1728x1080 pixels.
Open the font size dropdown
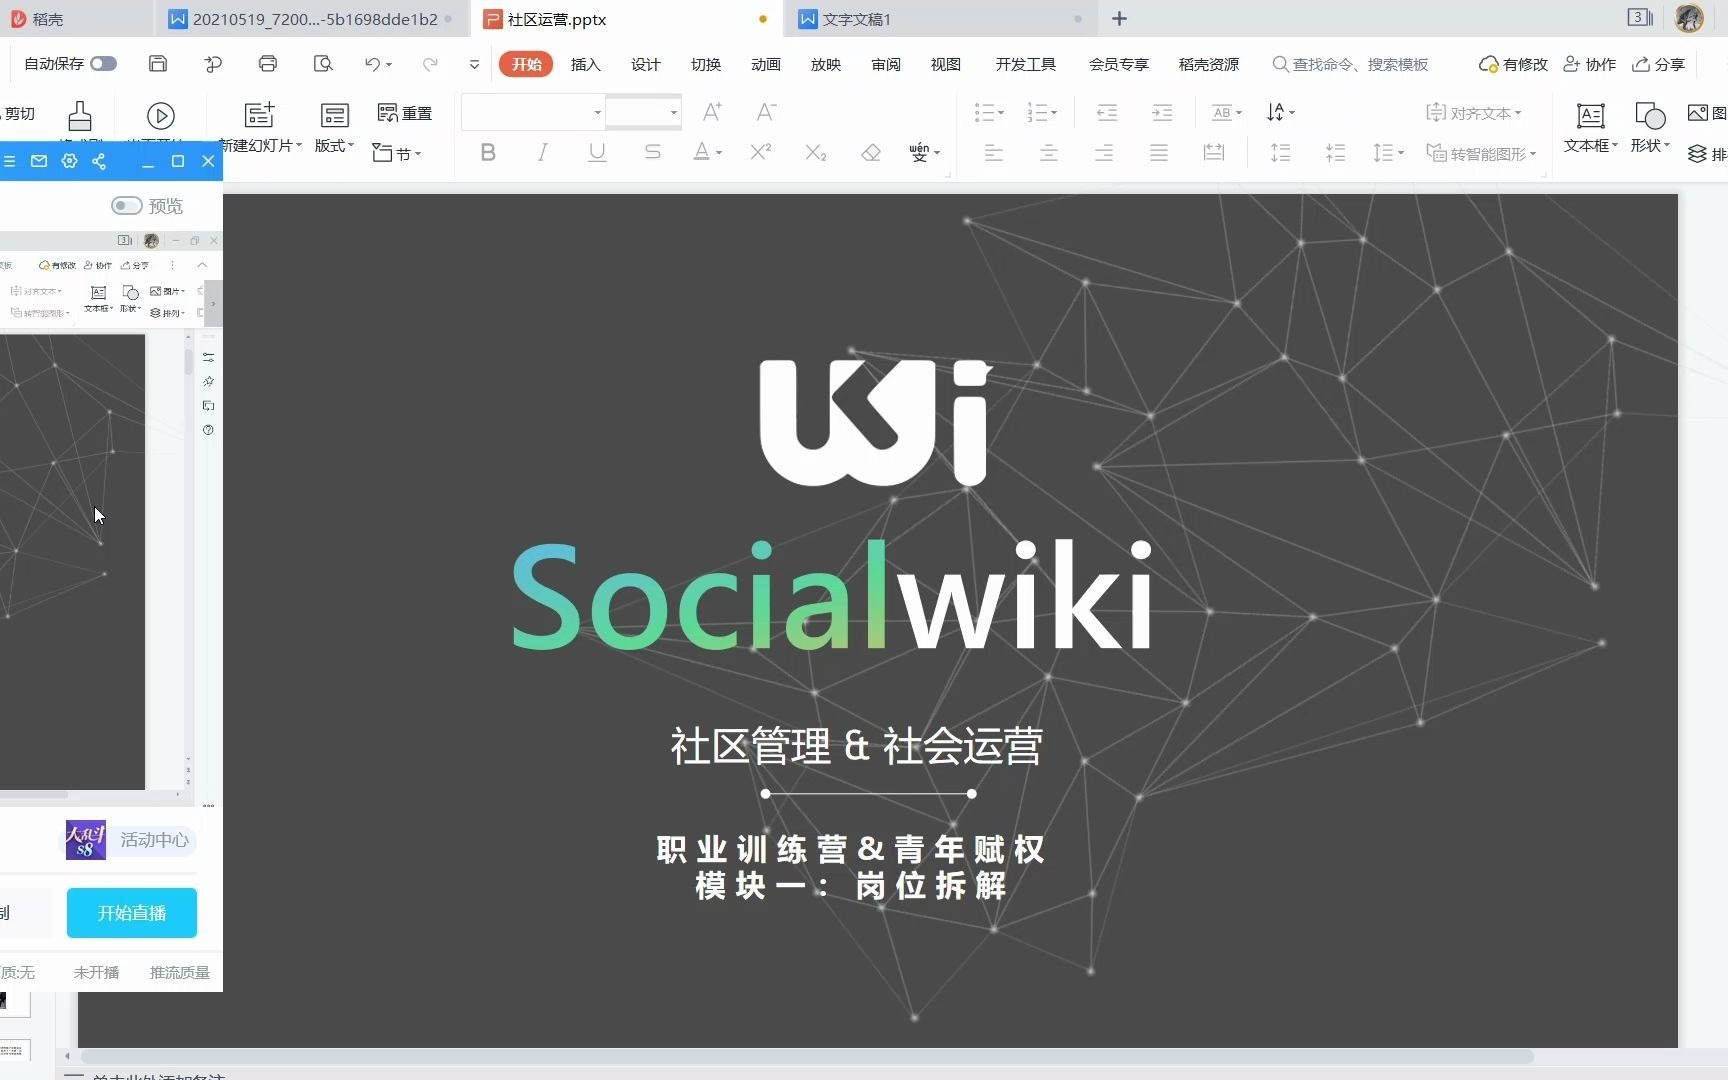pyautogui.click(x=673, y=112)
